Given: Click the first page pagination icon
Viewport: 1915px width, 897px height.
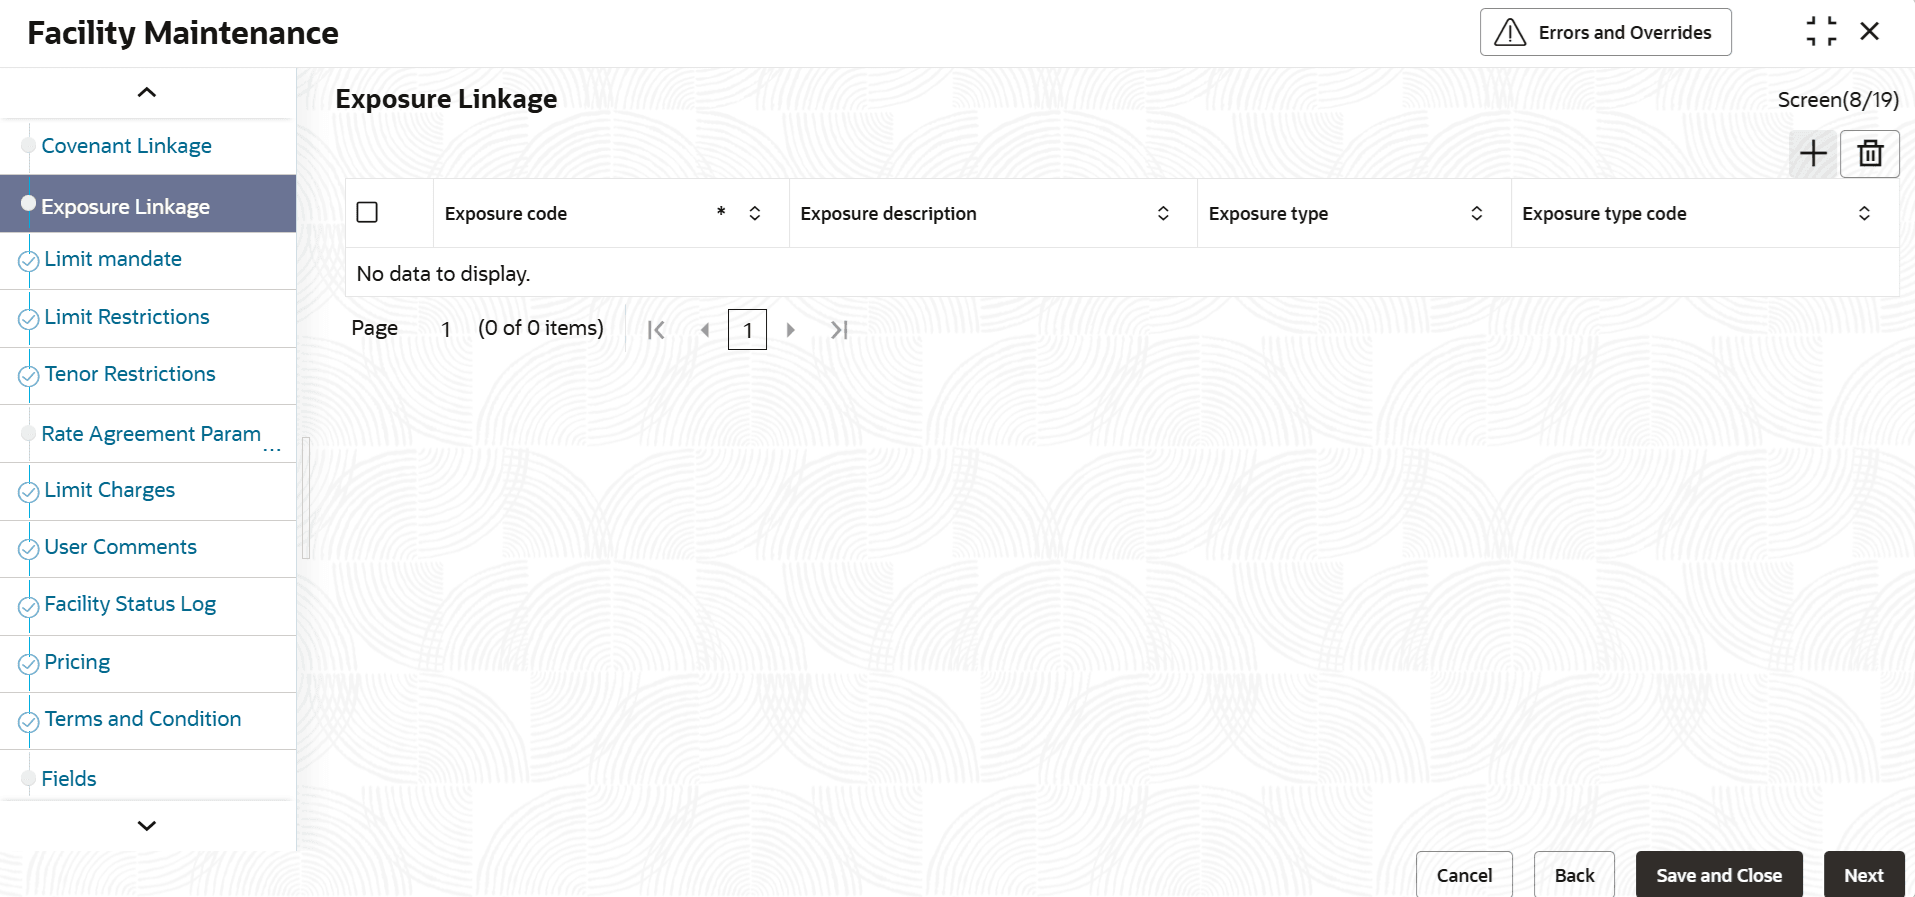Looking at the screenshot, I should click(x=656, y=330).
